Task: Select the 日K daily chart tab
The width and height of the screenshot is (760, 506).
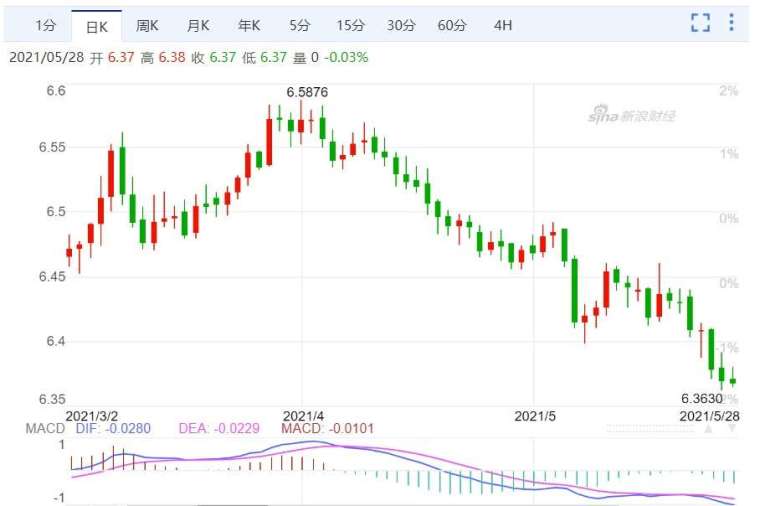Action: (x=96, y=27)
